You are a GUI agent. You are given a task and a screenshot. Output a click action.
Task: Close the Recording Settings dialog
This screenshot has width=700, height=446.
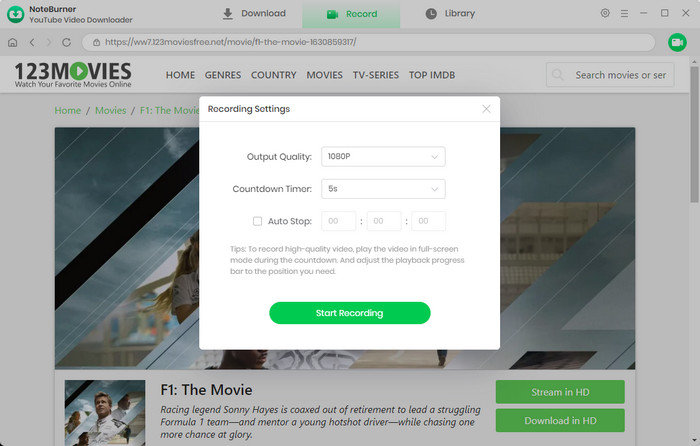click(x=486, y=109)
